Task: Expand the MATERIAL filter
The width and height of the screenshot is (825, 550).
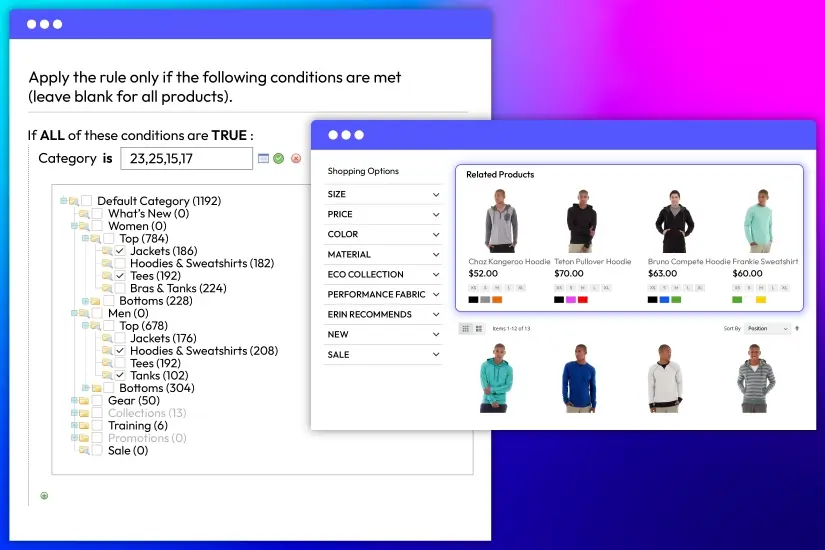Action: [x=383, y=254]
